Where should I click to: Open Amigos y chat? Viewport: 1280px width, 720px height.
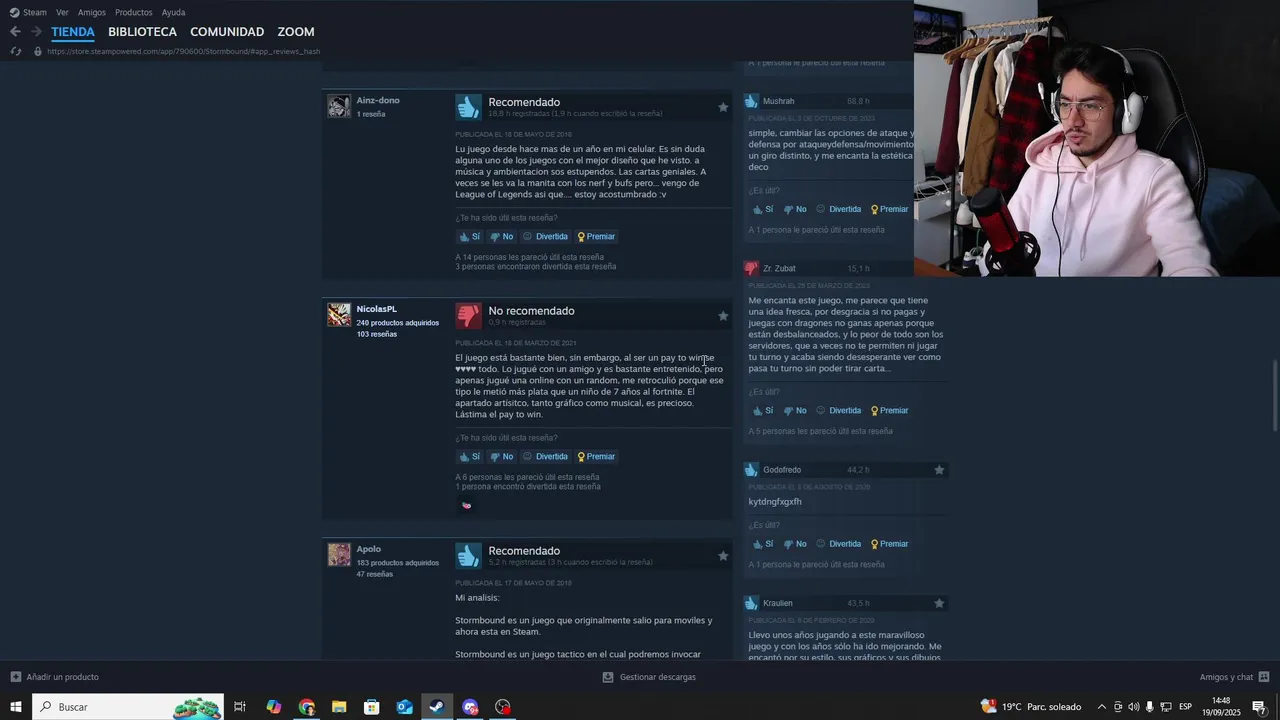pos(1234,677)
